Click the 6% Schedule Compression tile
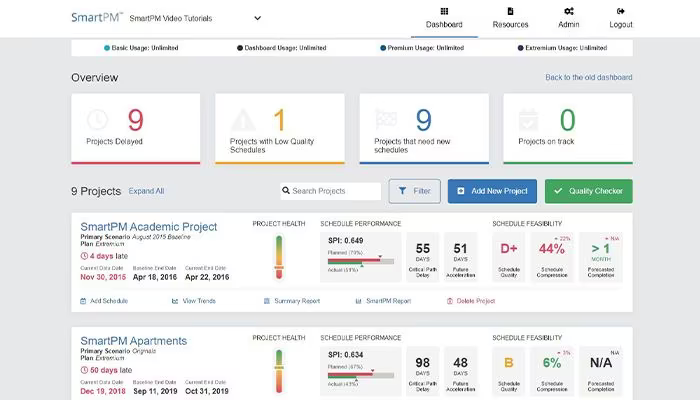This screenshot has width=700, height=400. click(552, 371)
